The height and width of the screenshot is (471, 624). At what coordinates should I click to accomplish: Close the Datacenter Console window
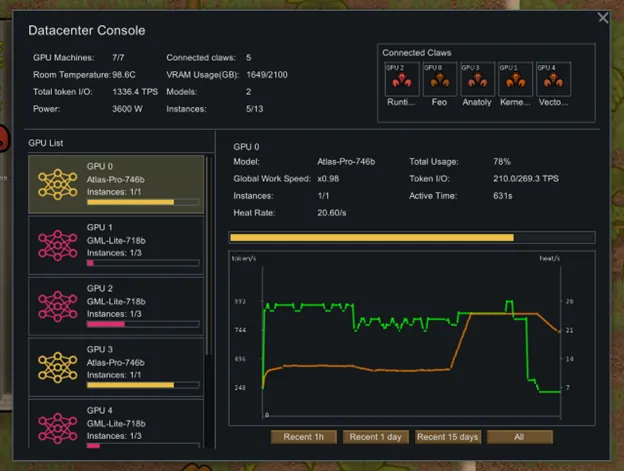click(x=603, y=17)
